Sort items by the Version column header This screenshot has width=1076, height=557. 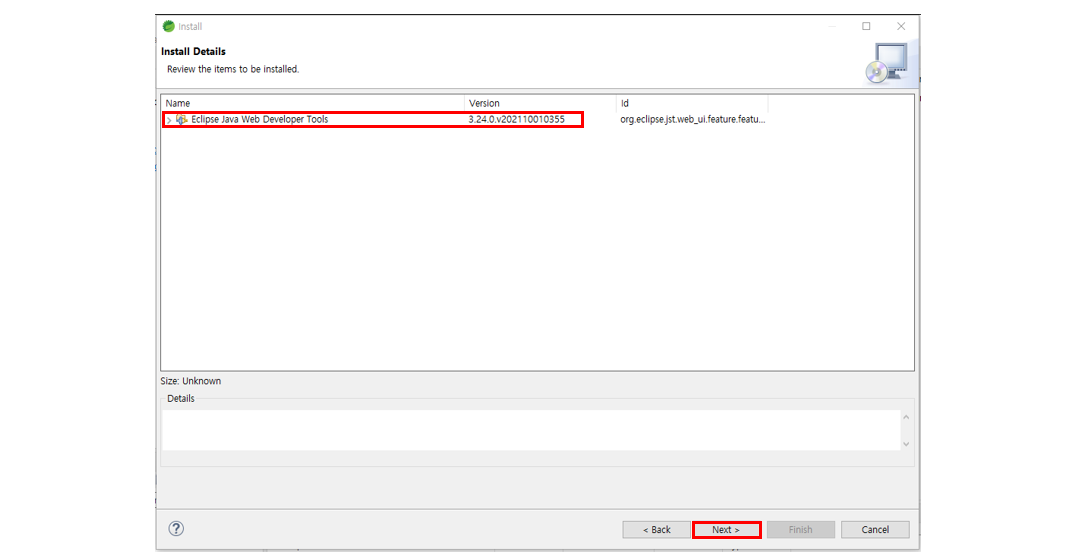pyautogui.click(x=541, y=103)
